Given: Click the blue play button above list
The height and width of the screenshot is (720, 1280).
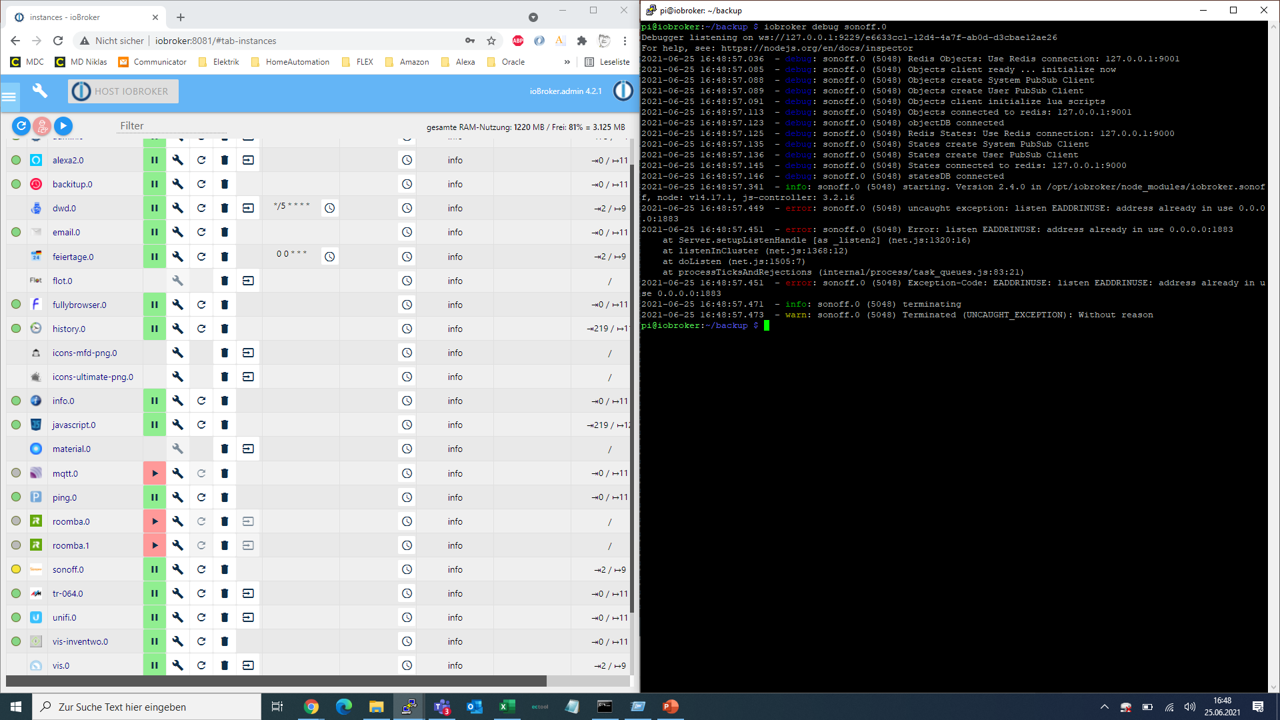Looking at the screenshot, I should click(x=63, y=126).
